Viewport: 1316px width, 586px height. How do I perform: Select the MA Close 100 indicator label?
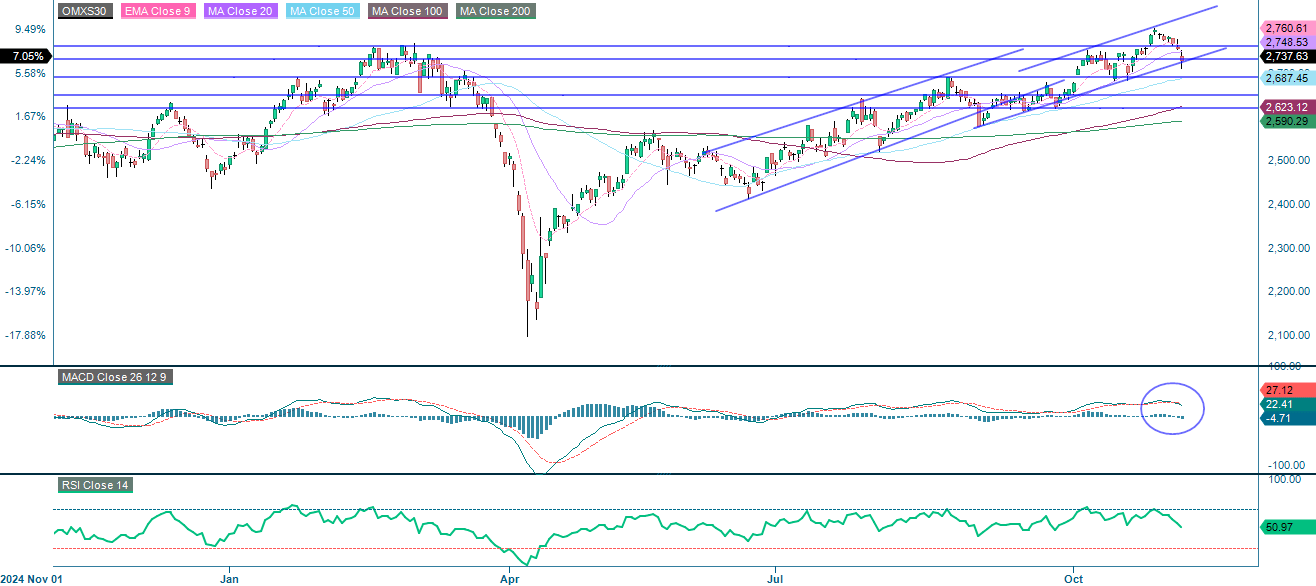(407, 11)
